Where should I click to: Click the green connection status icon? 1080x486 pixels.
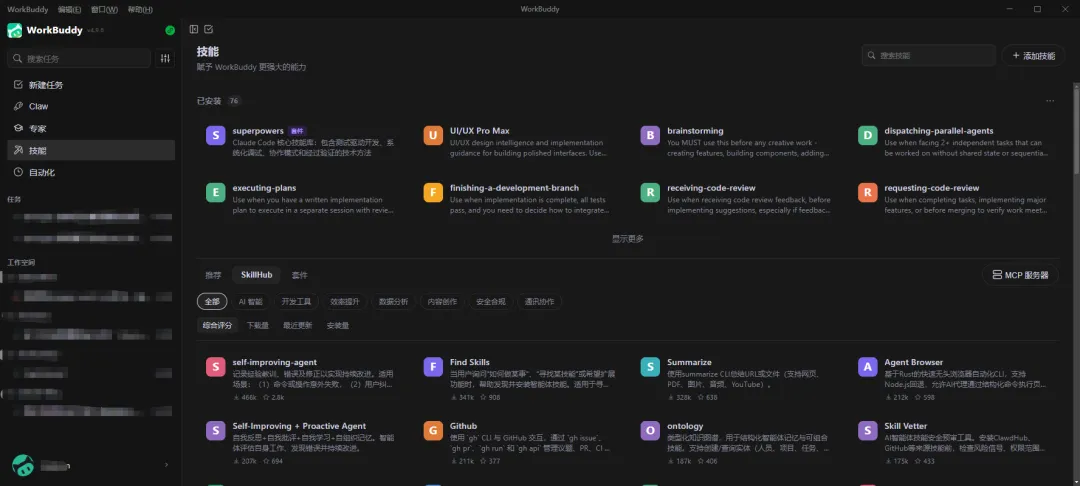coord(170,30)
